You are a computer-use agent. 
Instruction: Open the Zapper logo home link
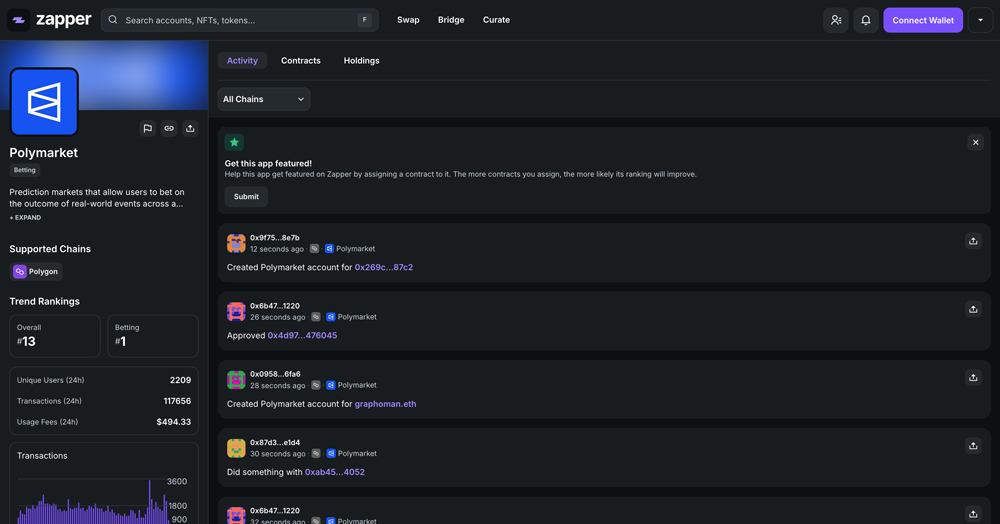click(x=50, y=20)
